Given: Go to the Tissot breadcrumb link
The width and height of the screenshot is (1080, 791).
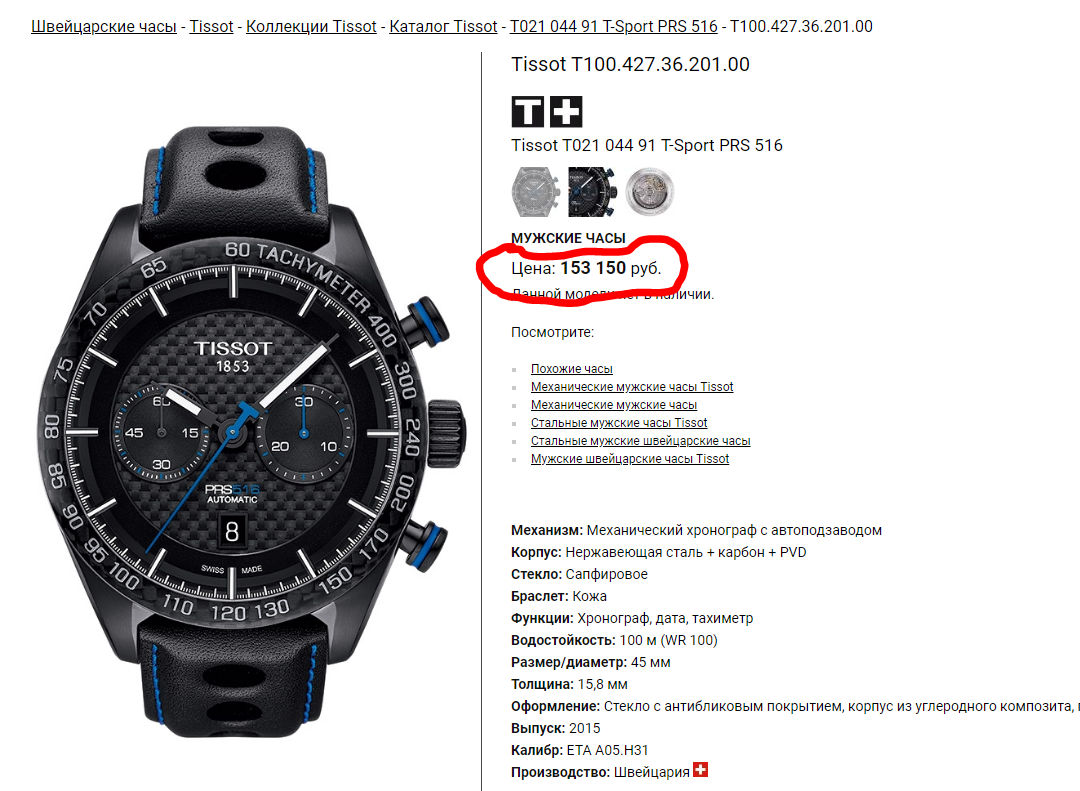Looking at the screenshot, I should coord(211,26).
